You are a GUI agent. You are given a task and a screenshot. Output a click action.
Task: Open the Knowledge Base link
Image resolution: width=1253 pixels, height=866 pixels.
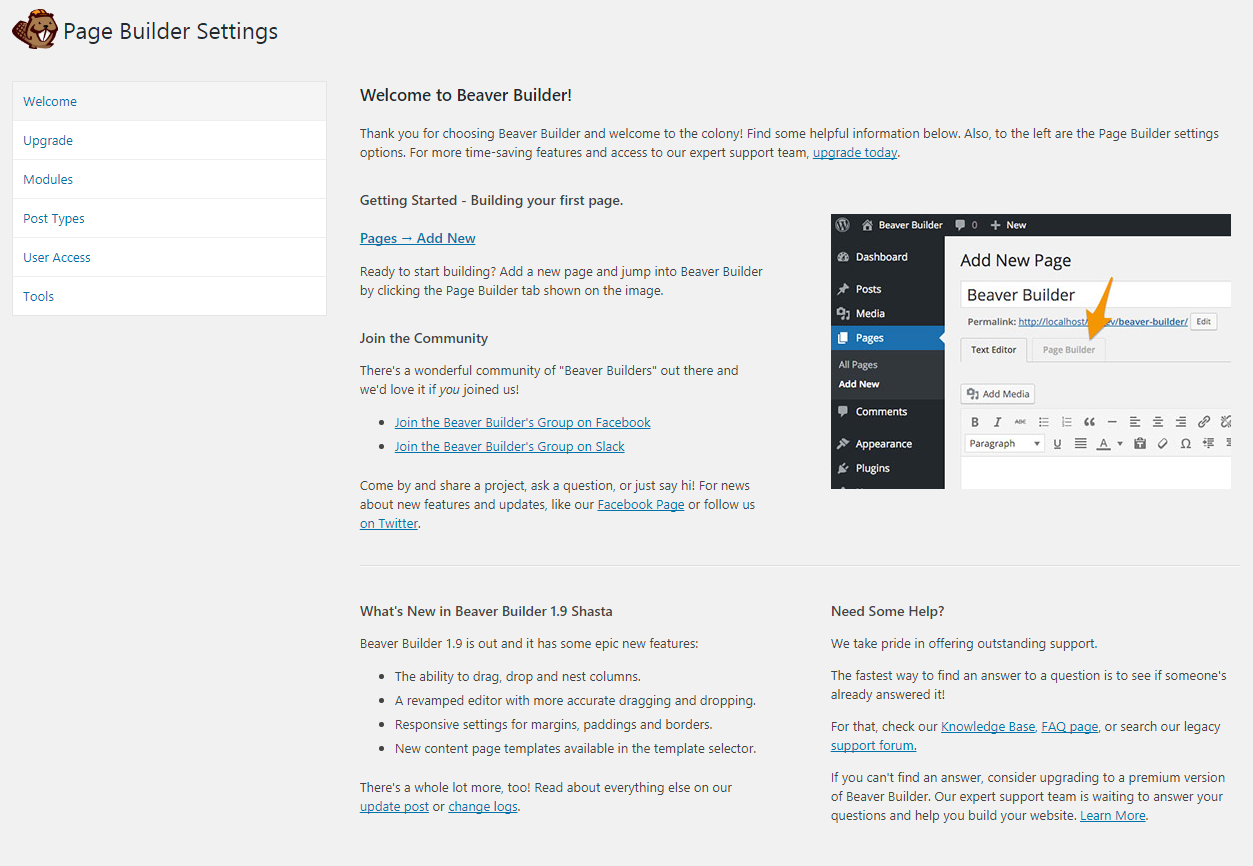pos(987,727)
